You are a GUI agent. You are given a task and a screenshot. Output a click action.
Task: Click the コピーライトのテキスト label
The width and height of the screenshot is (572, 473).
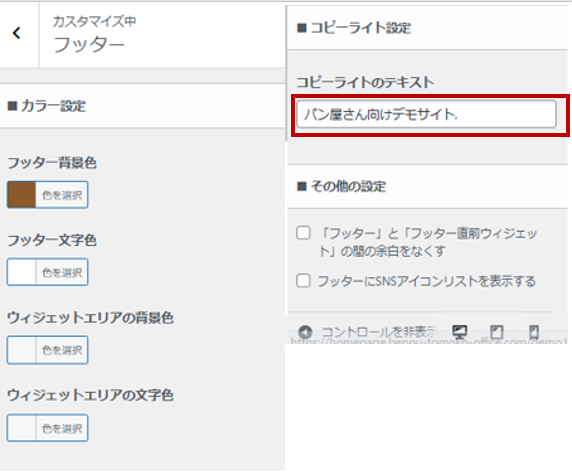365,82
